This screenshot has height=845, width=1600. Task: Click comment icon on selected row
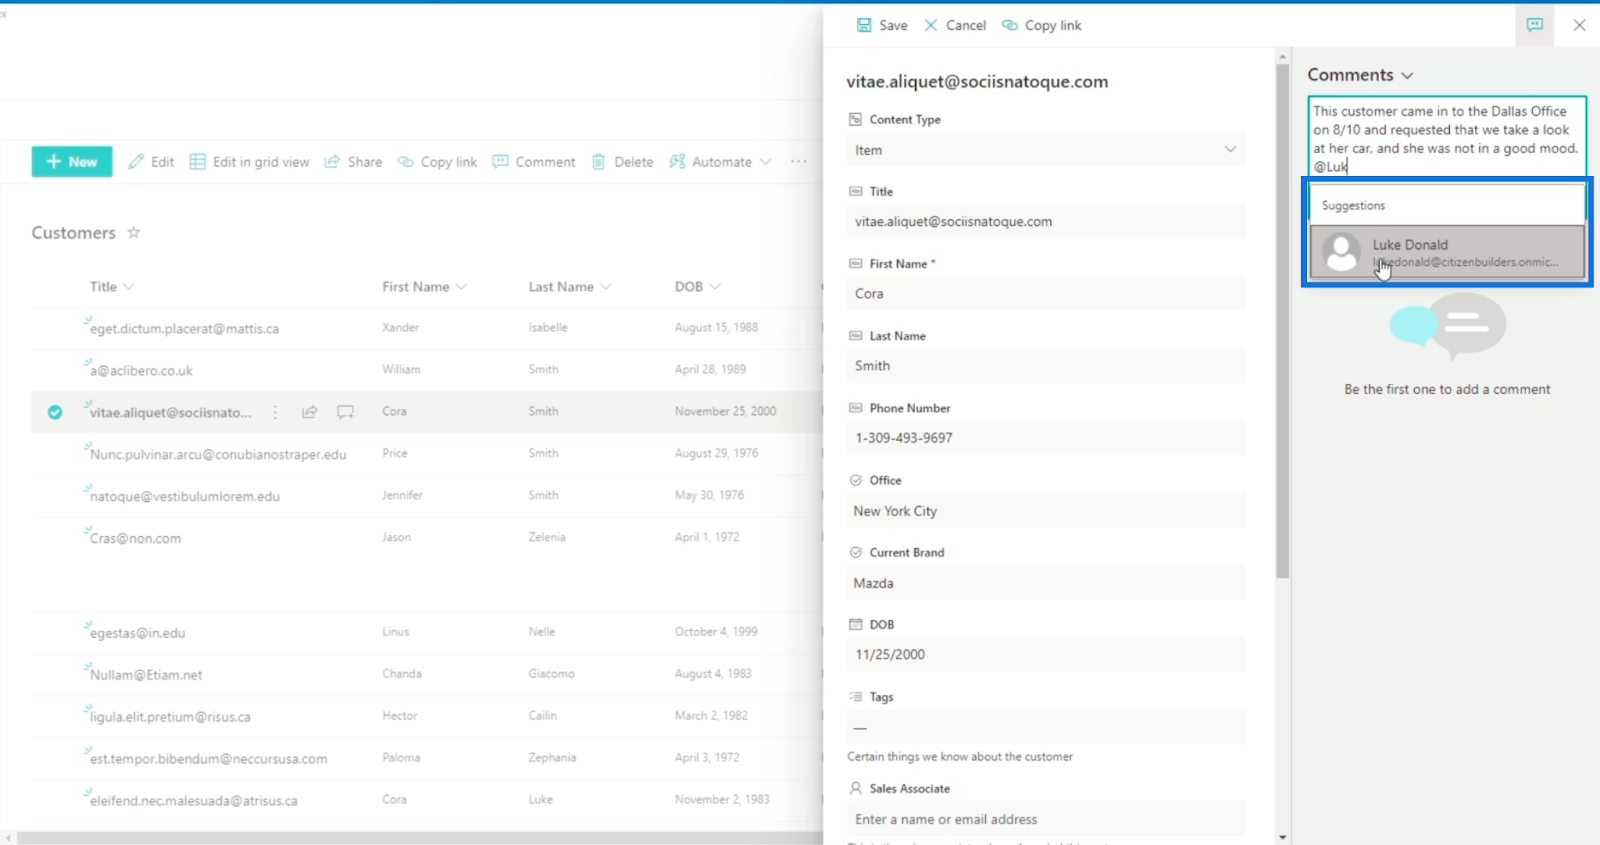tap(345, 412)
